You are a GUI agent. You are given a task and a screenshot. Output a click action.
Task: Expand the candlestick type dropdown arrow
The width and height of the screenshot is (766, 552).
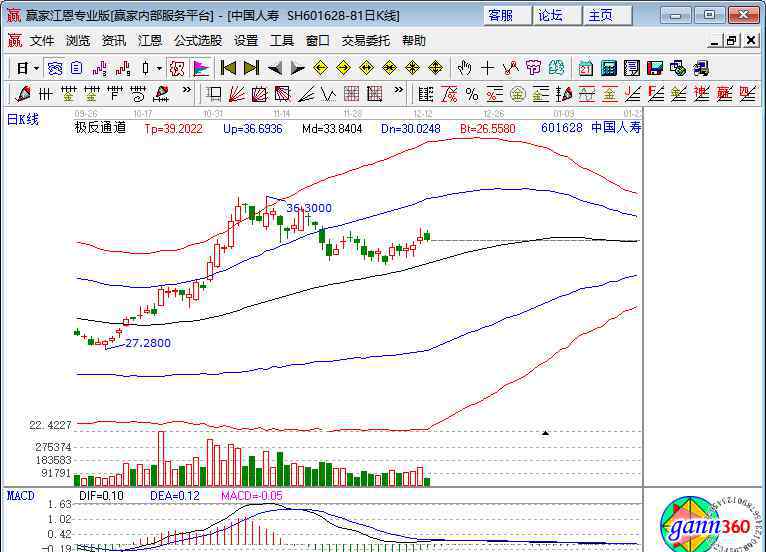(x=159, y=68)
